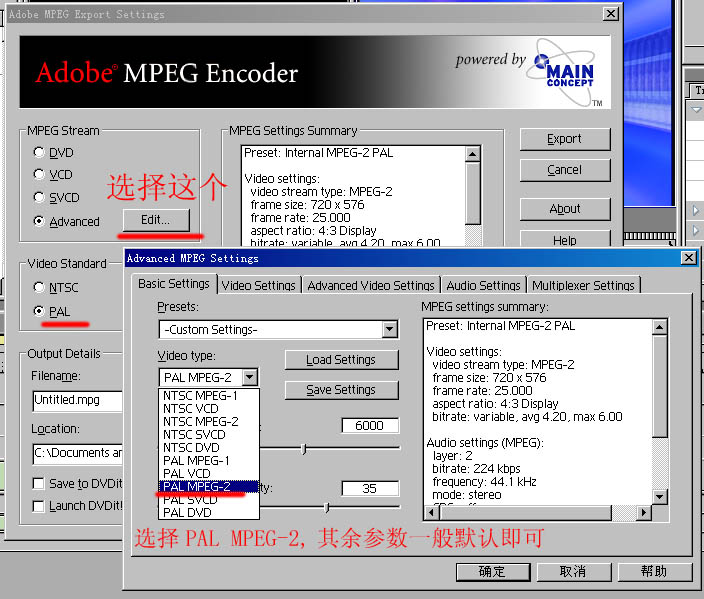Choose NTSC DVD from the video type list
The image size is (704, 599).
[209, 448]
